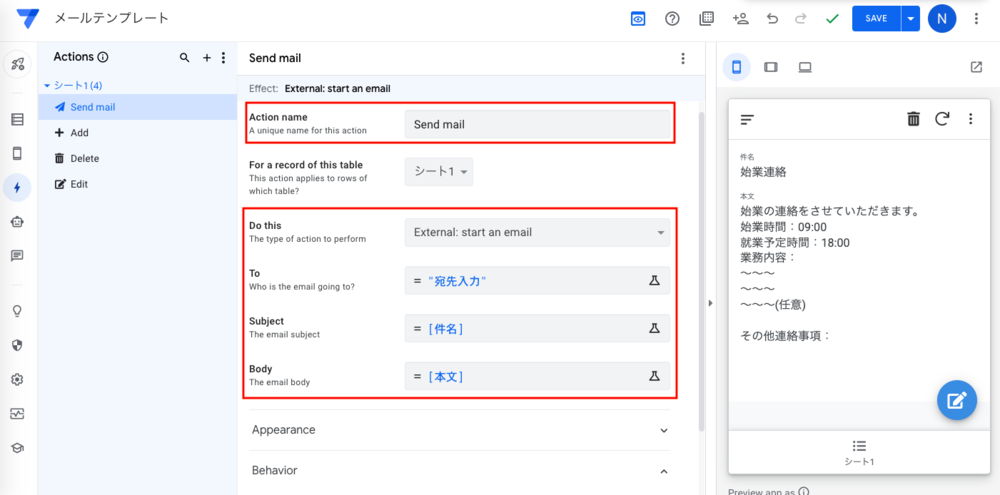Screen dimensions: 1000x495
Task: Open the Do this action type dropdown
Action: coord(537,233)
